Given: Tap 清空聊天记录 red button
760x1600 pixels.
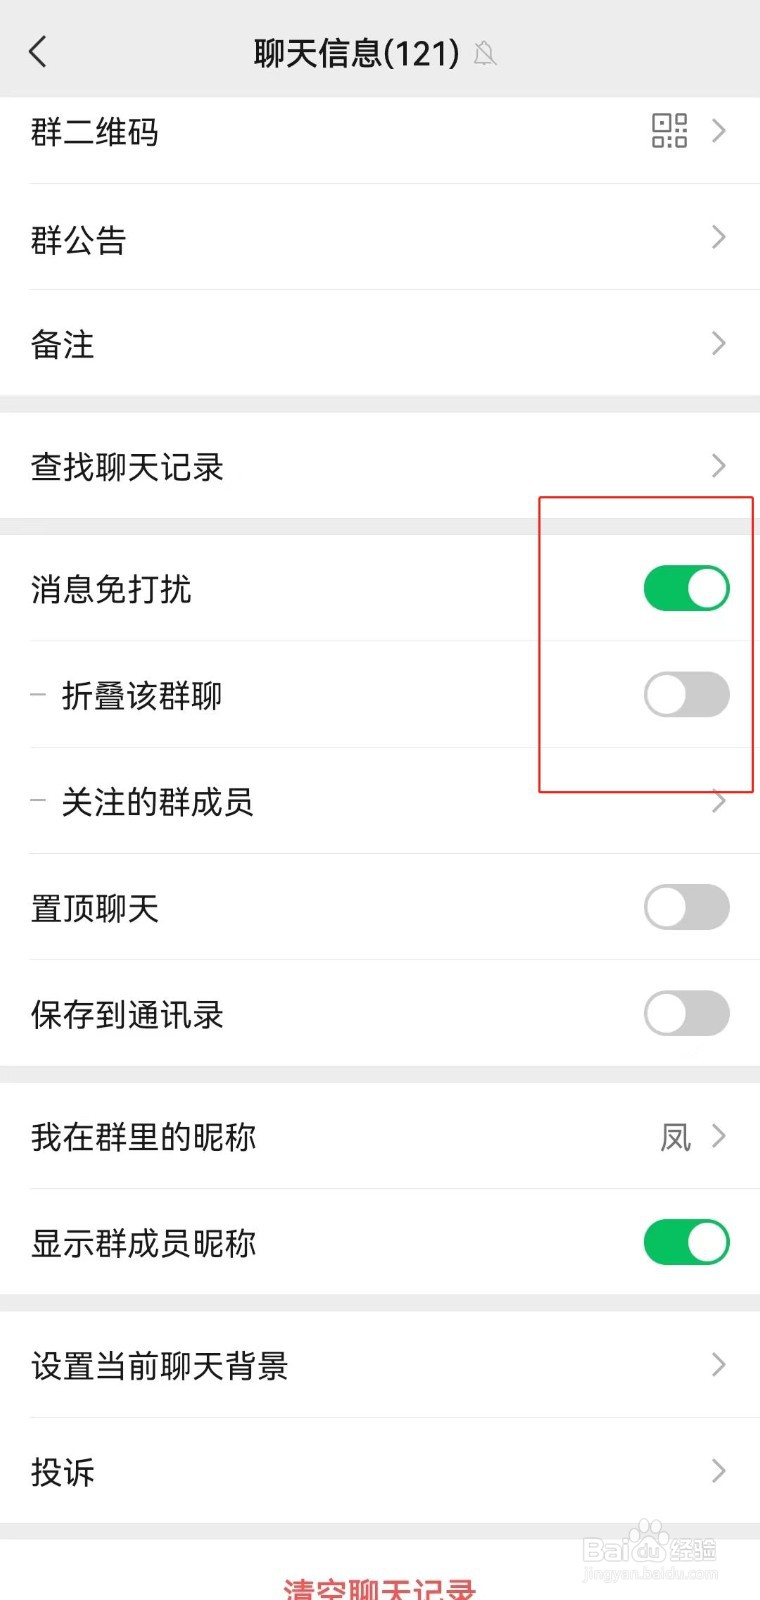Looking at the screenshot, I should point(379,1588).
